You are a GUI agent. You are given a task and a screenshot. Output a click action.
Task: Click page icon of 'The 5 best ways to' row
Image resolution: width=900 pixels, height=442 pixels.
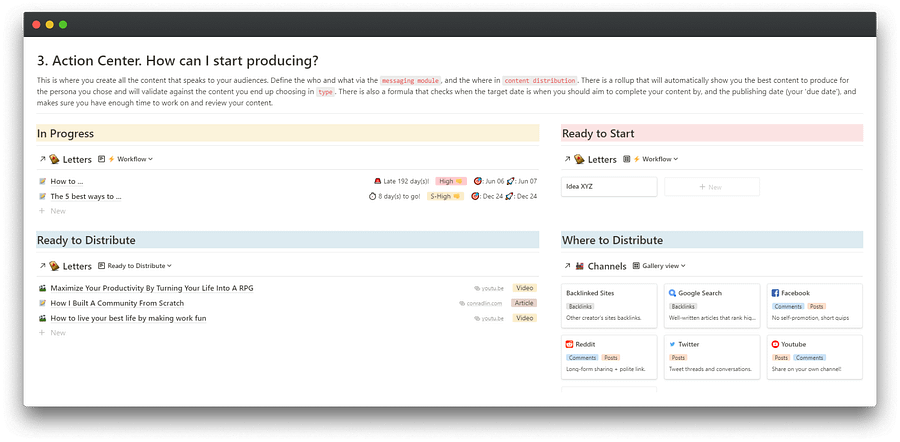[42, 196]
